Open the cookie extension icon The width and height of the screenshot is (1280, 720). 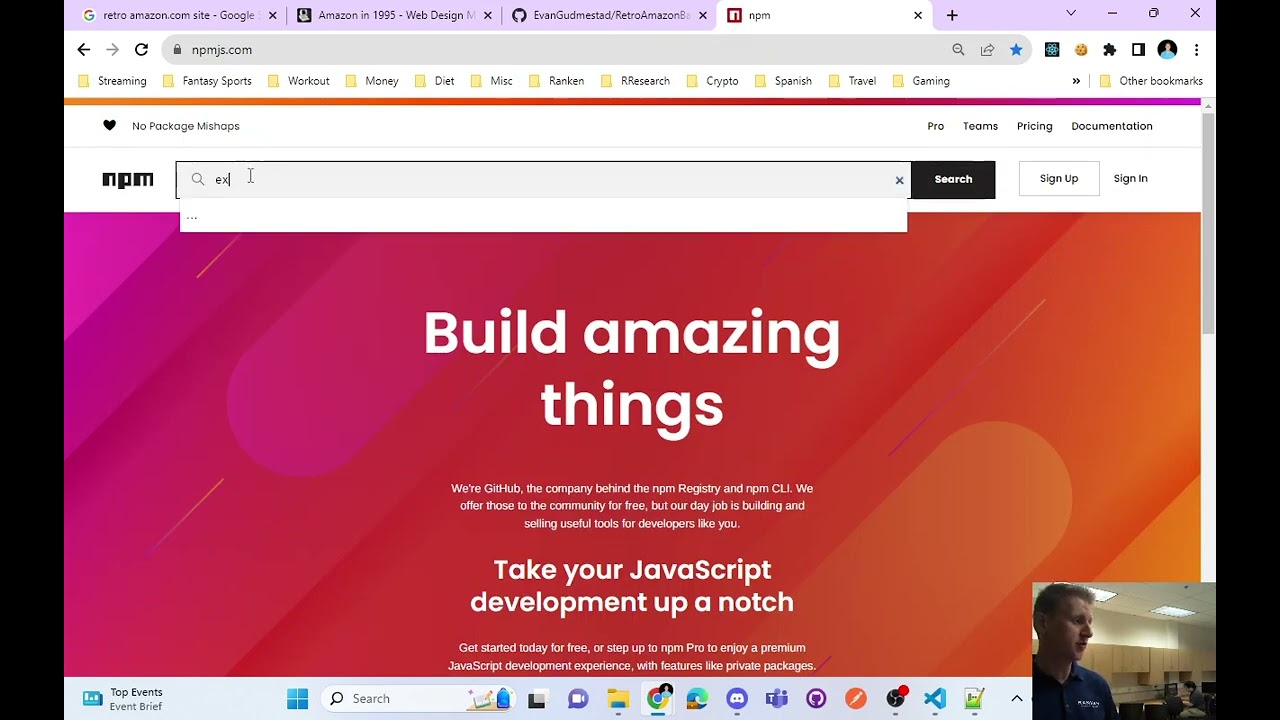[1081, 50]
